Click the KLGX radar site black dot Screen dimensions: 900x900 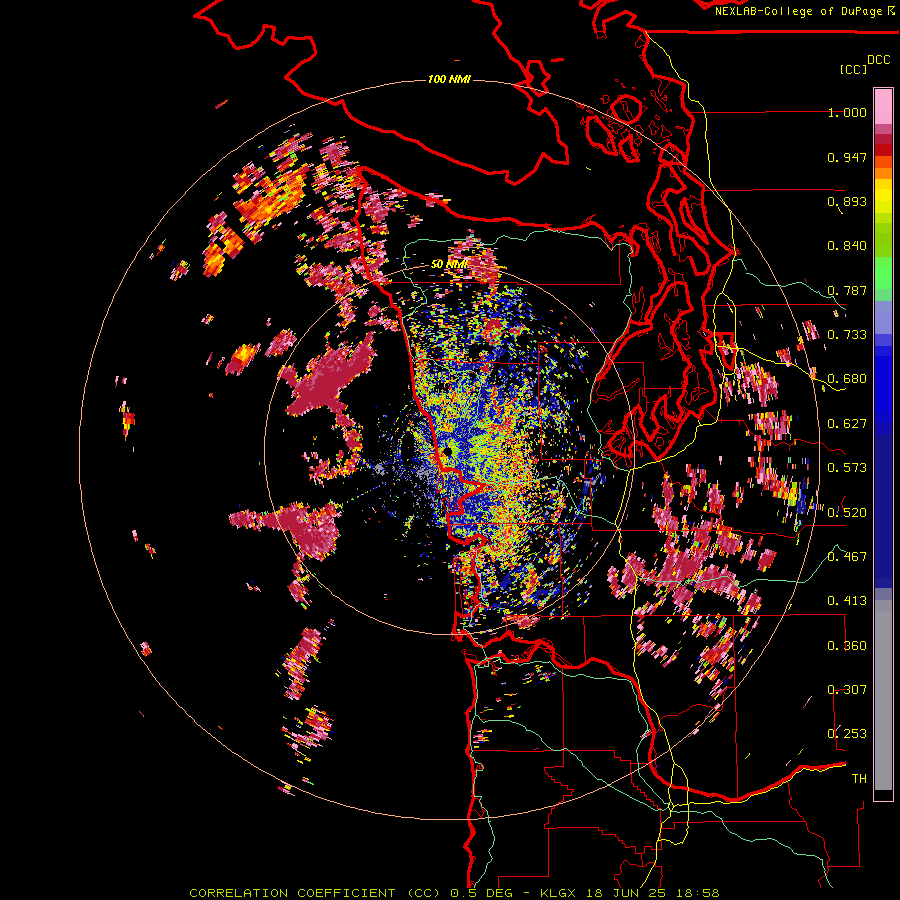pos(448,452)
